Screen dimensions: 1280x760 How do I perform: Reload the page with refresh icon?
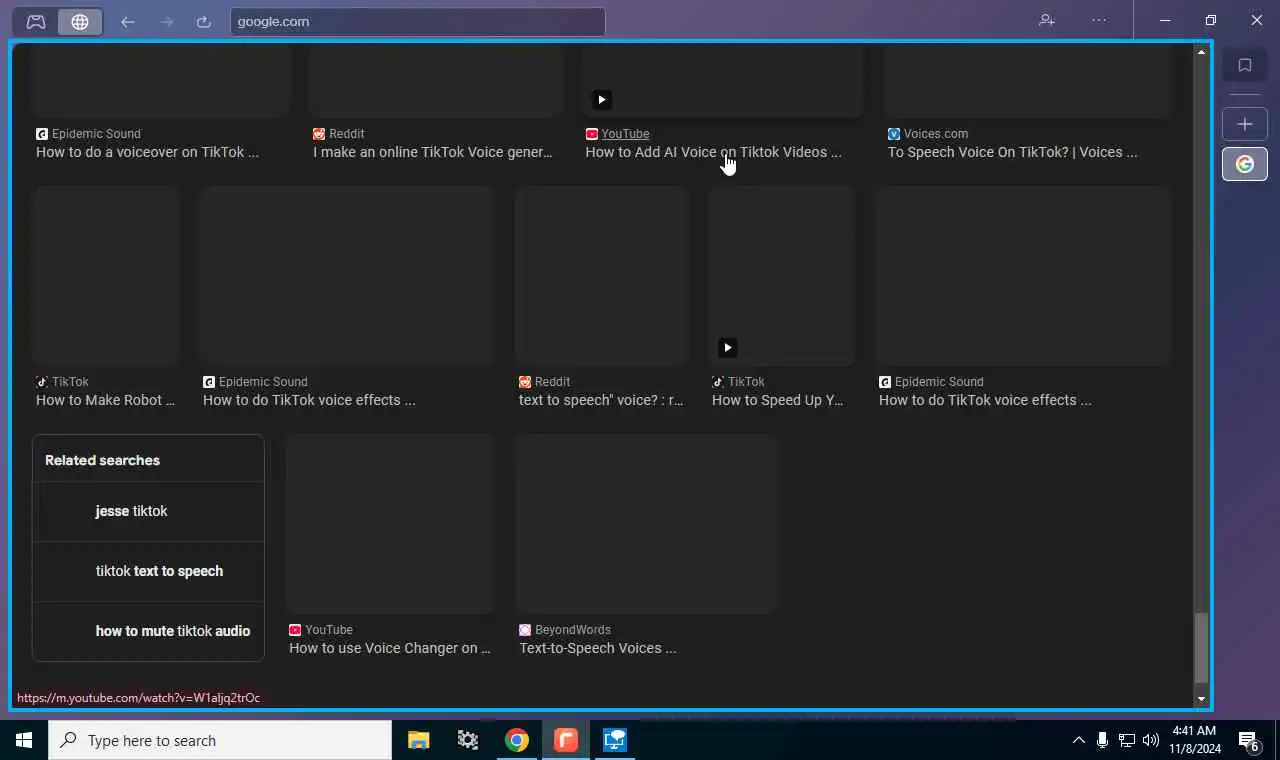(204, 21)
